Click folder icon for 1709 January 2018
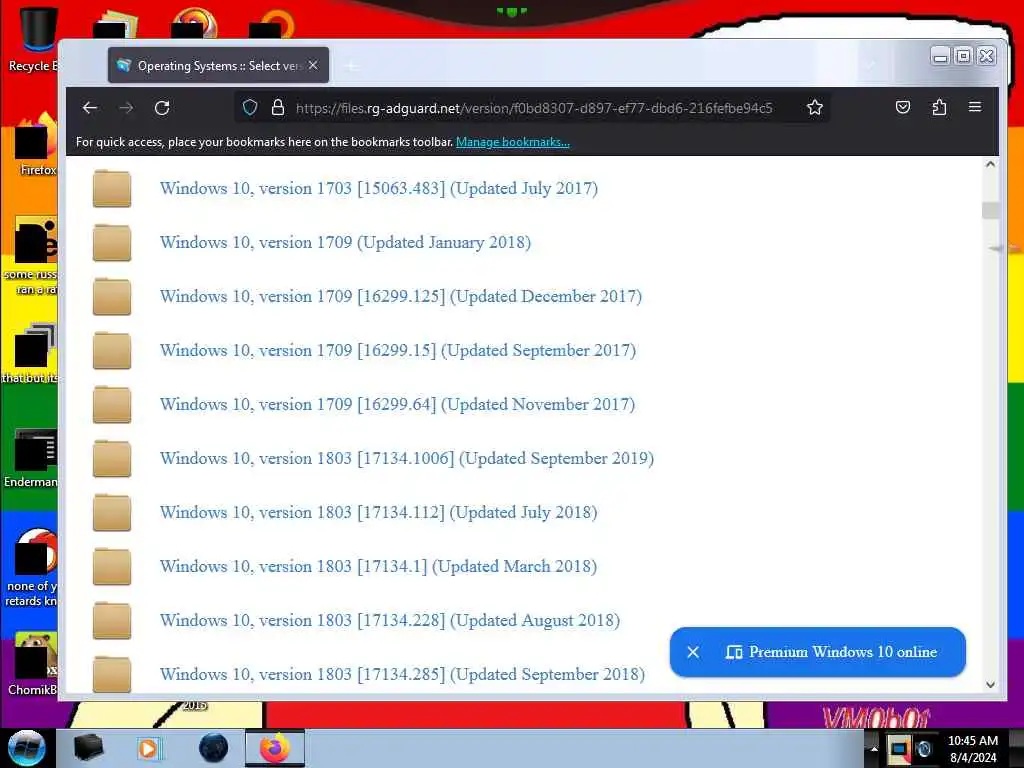 (x=112, y=243)
